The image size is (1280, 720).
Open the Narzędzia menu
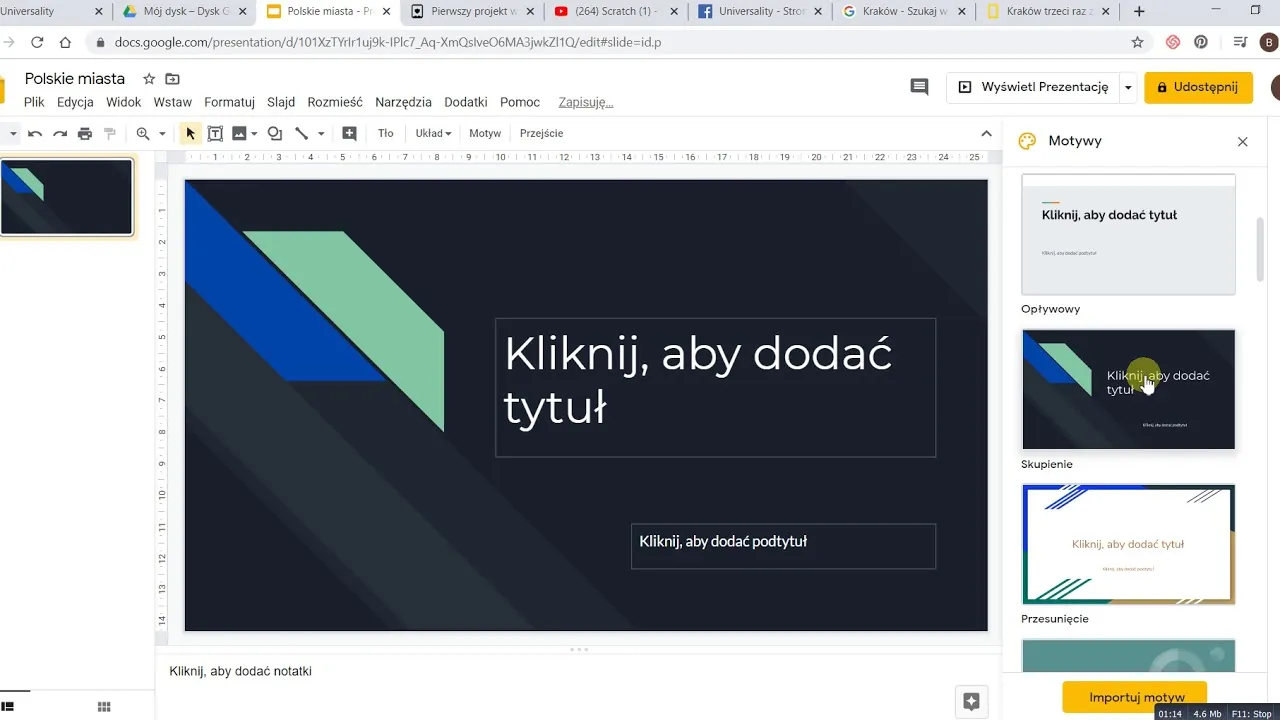coord(403,102)
